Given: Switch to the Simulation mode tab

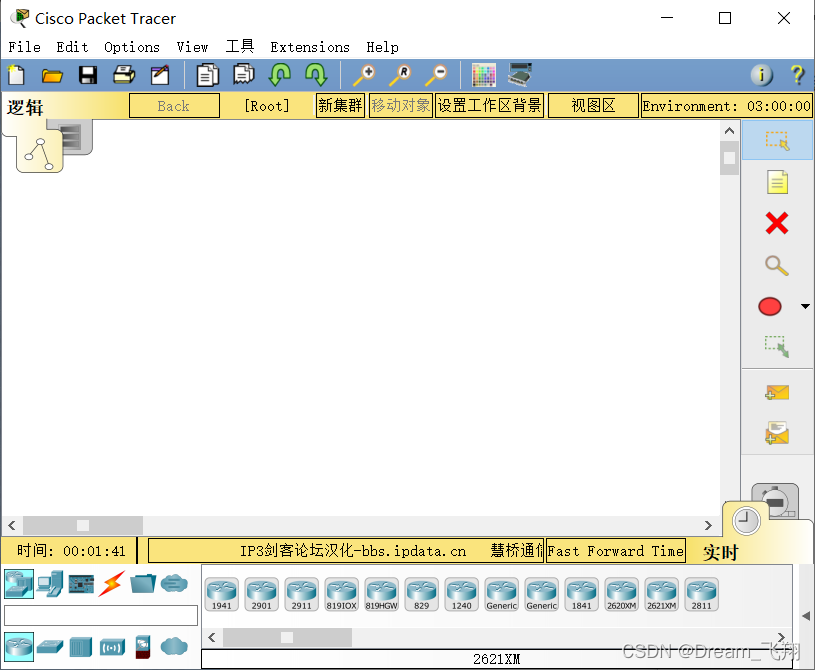Looking at the screenshot, I should tap(776, 500).
